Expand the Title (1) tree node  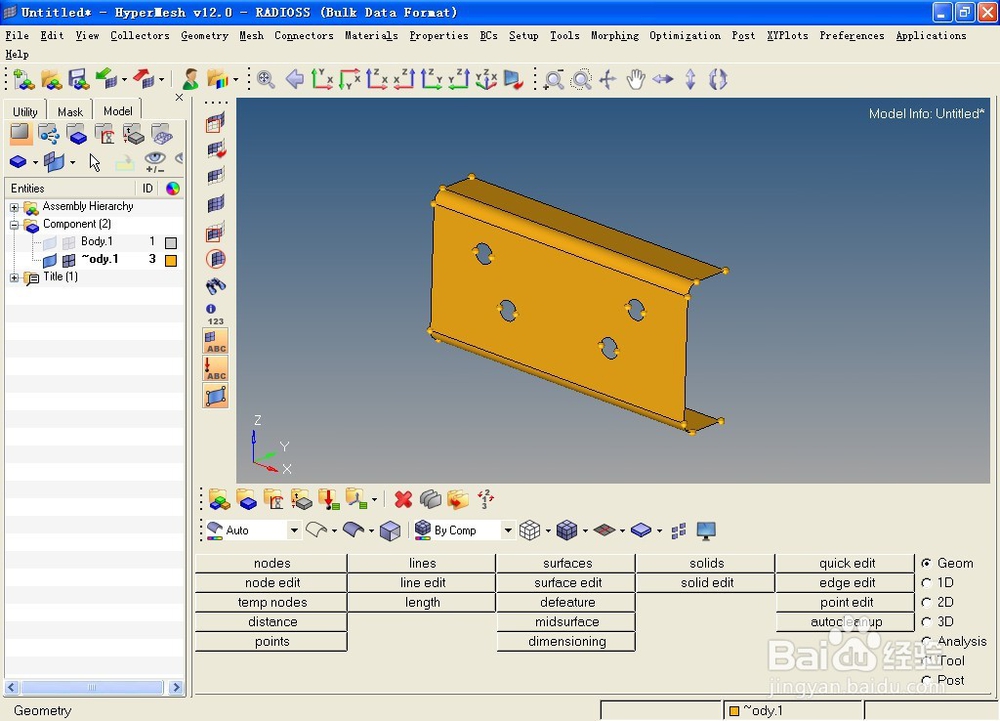[x=14, y=278]
